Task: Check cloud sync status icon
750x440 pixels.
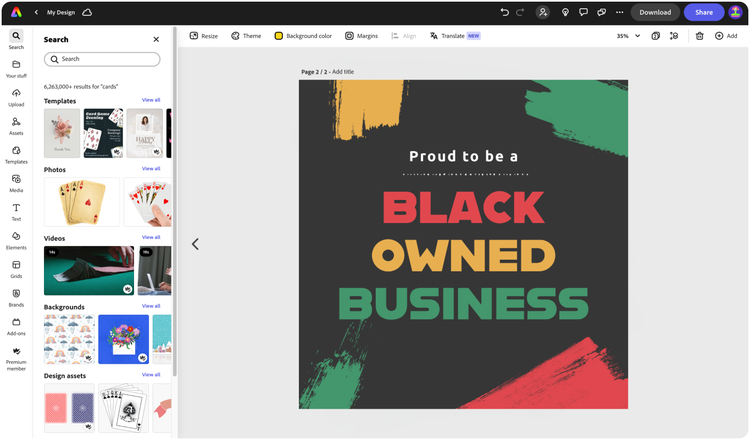Action: (x=87, y=12)
